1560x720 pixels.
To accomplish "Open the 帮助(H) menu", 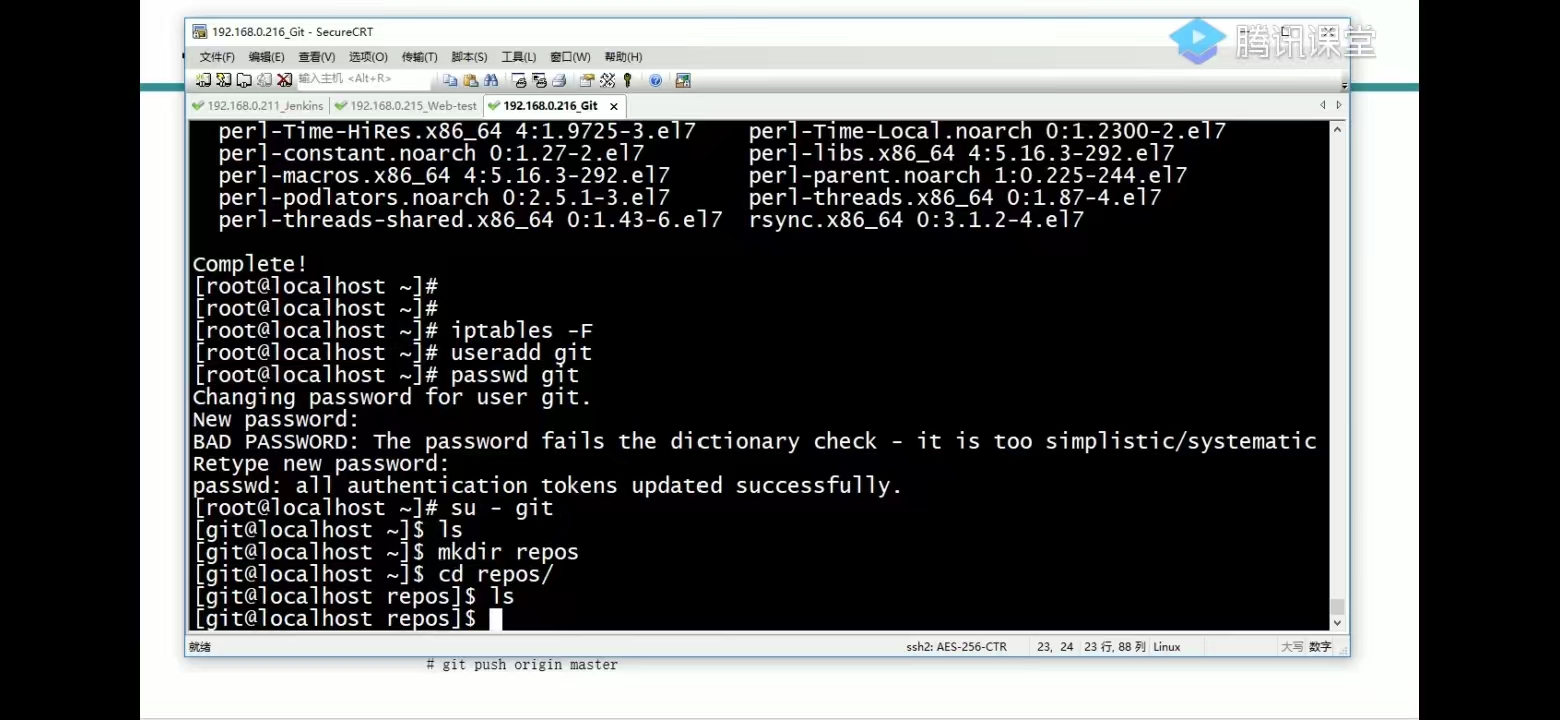I will tap(623, 57).
